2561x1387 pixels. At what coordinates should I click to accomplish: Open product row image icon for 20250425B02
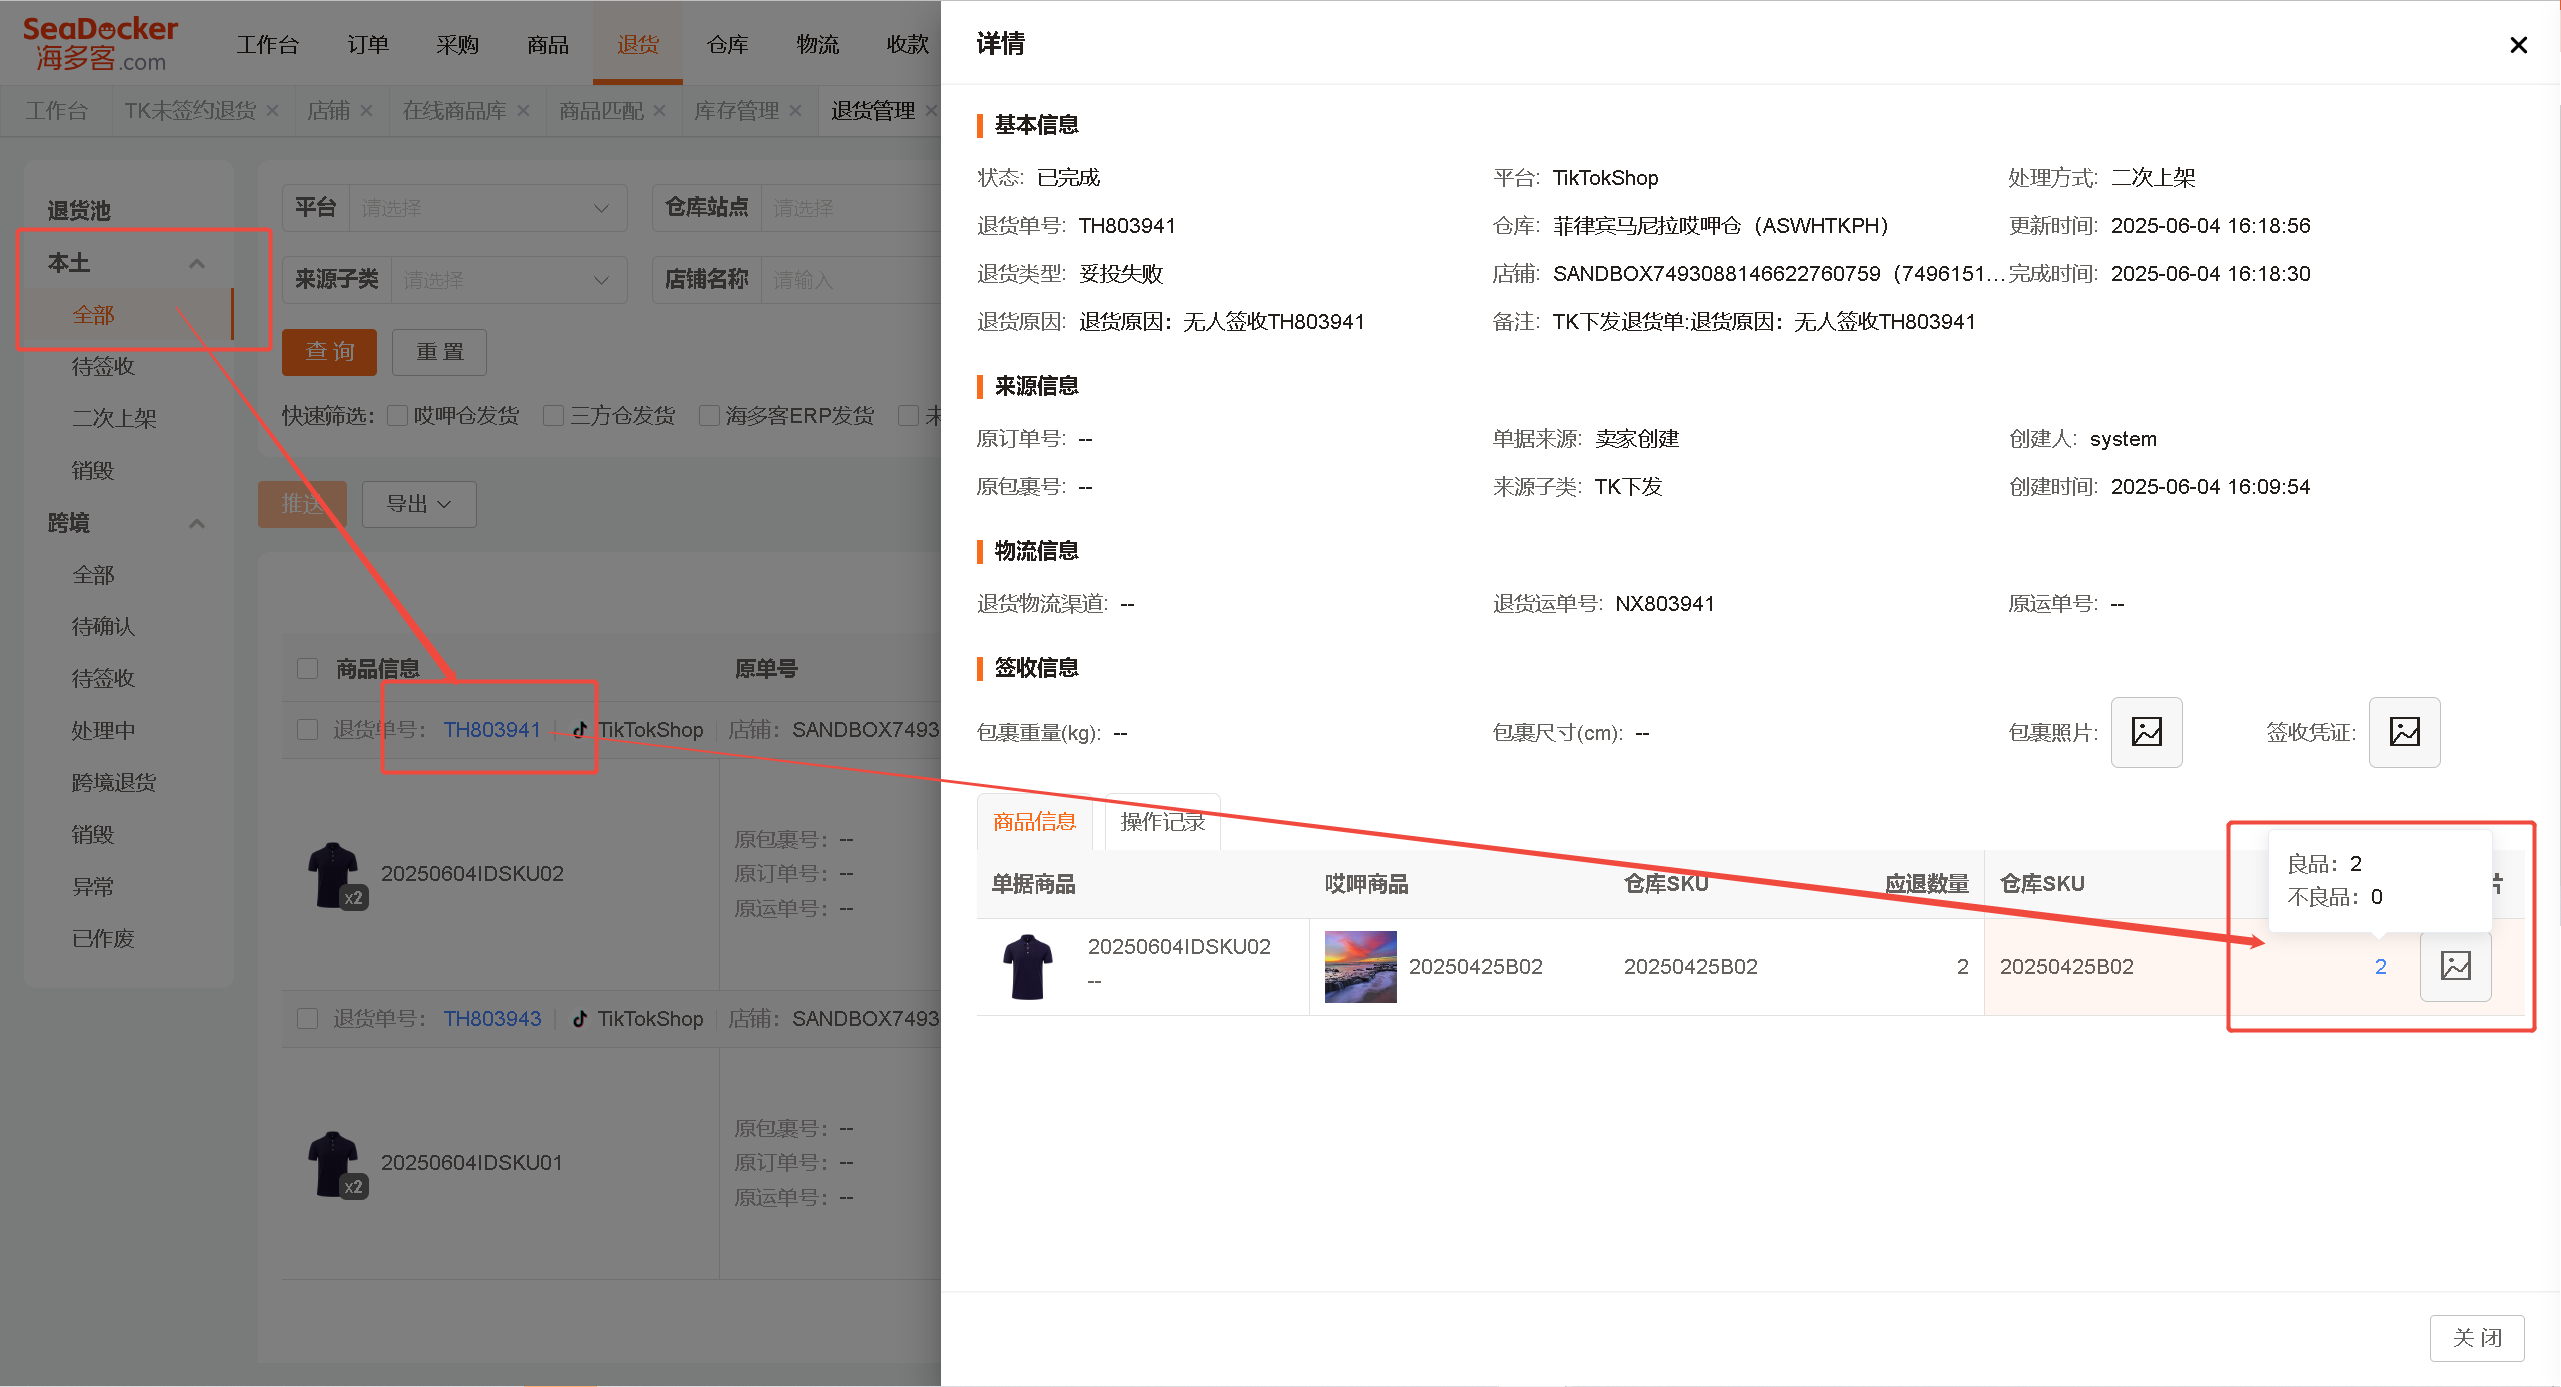click(2455, 966)
